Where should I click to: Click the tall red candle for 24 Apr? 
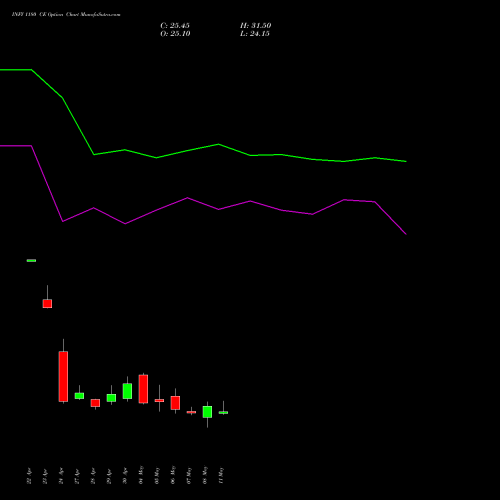click(63, 376)
